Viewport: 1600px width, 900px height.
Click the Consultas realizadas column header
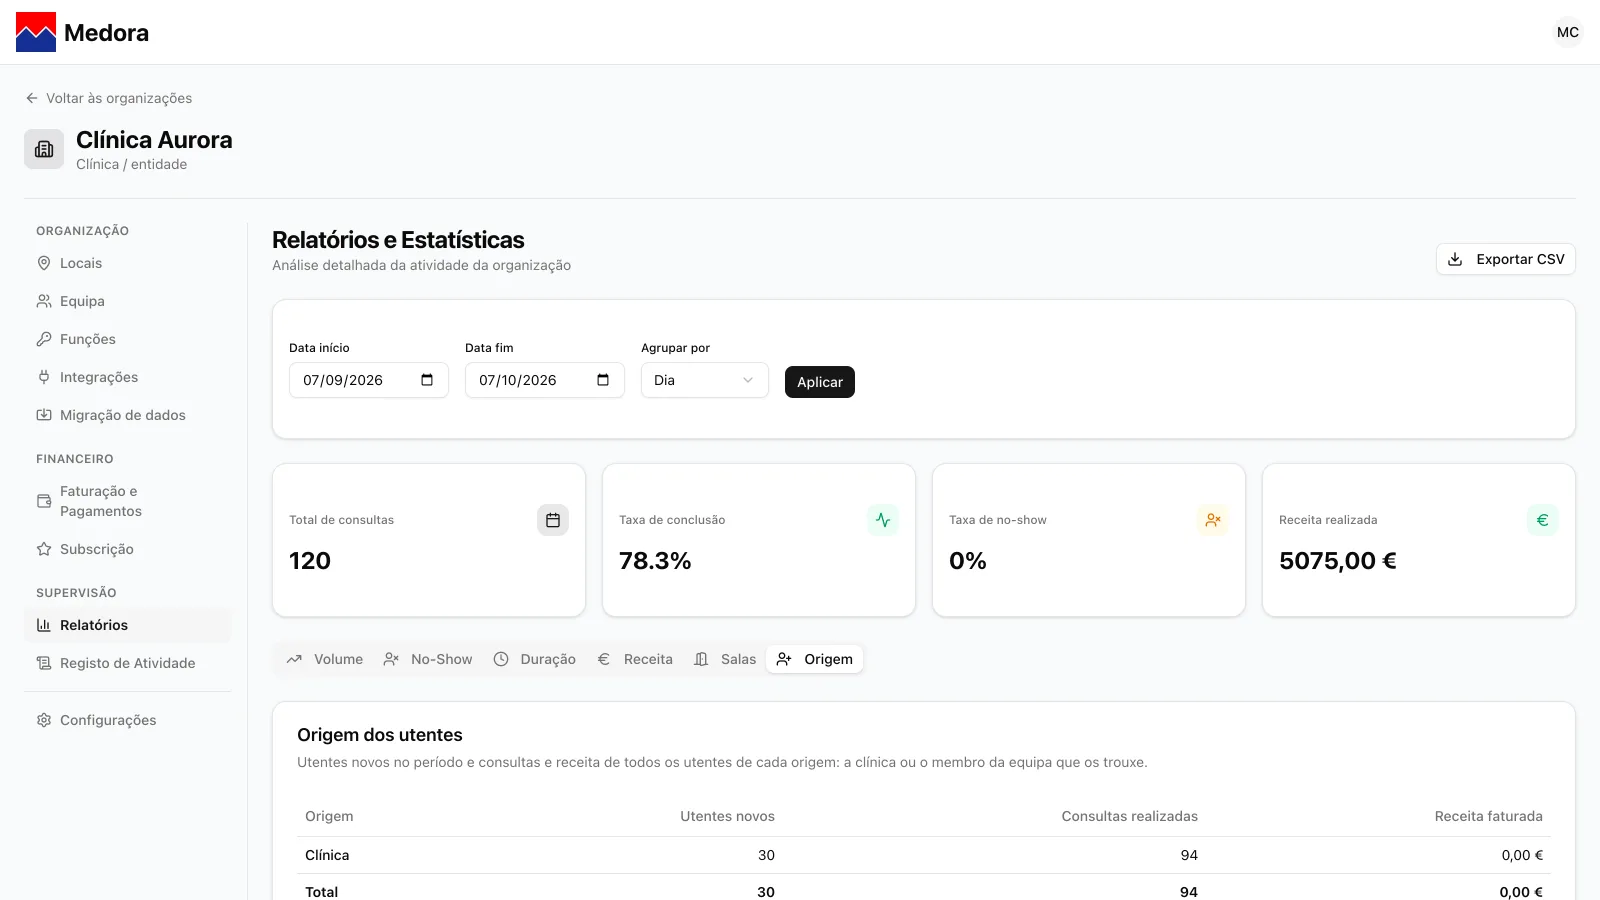1129,816
